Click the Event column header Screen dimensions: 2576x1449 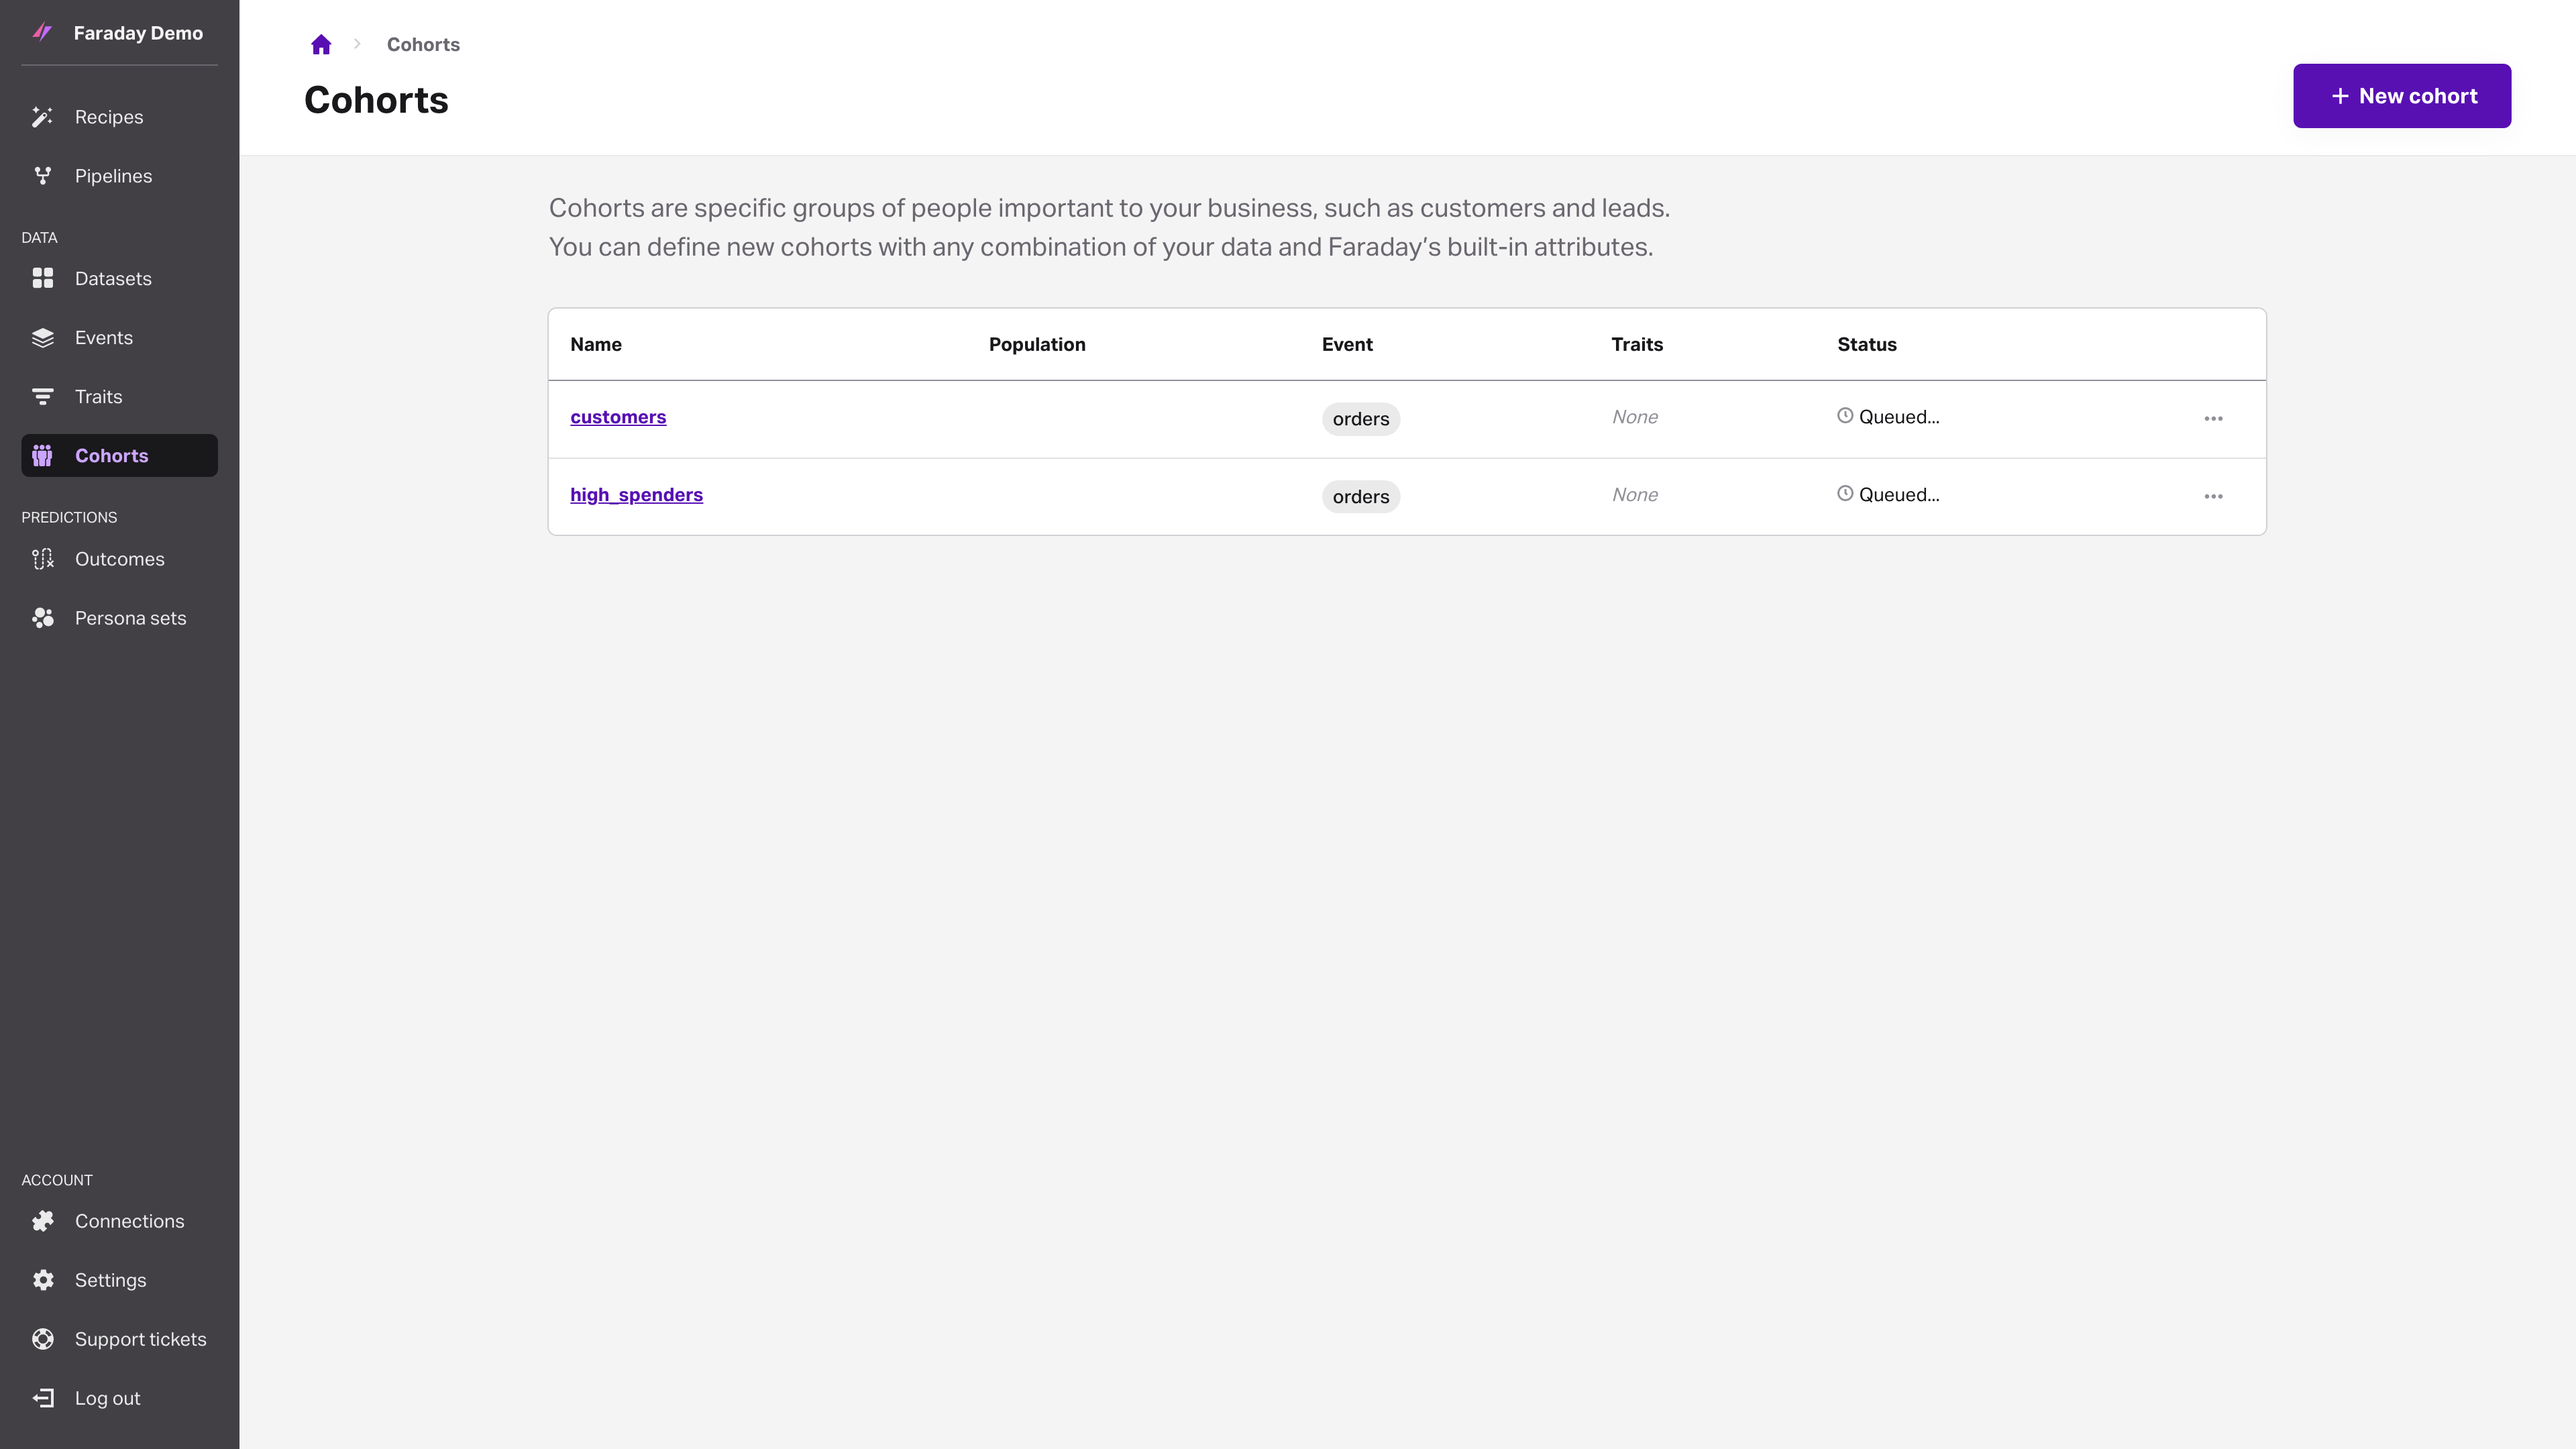coord(1347,344)
